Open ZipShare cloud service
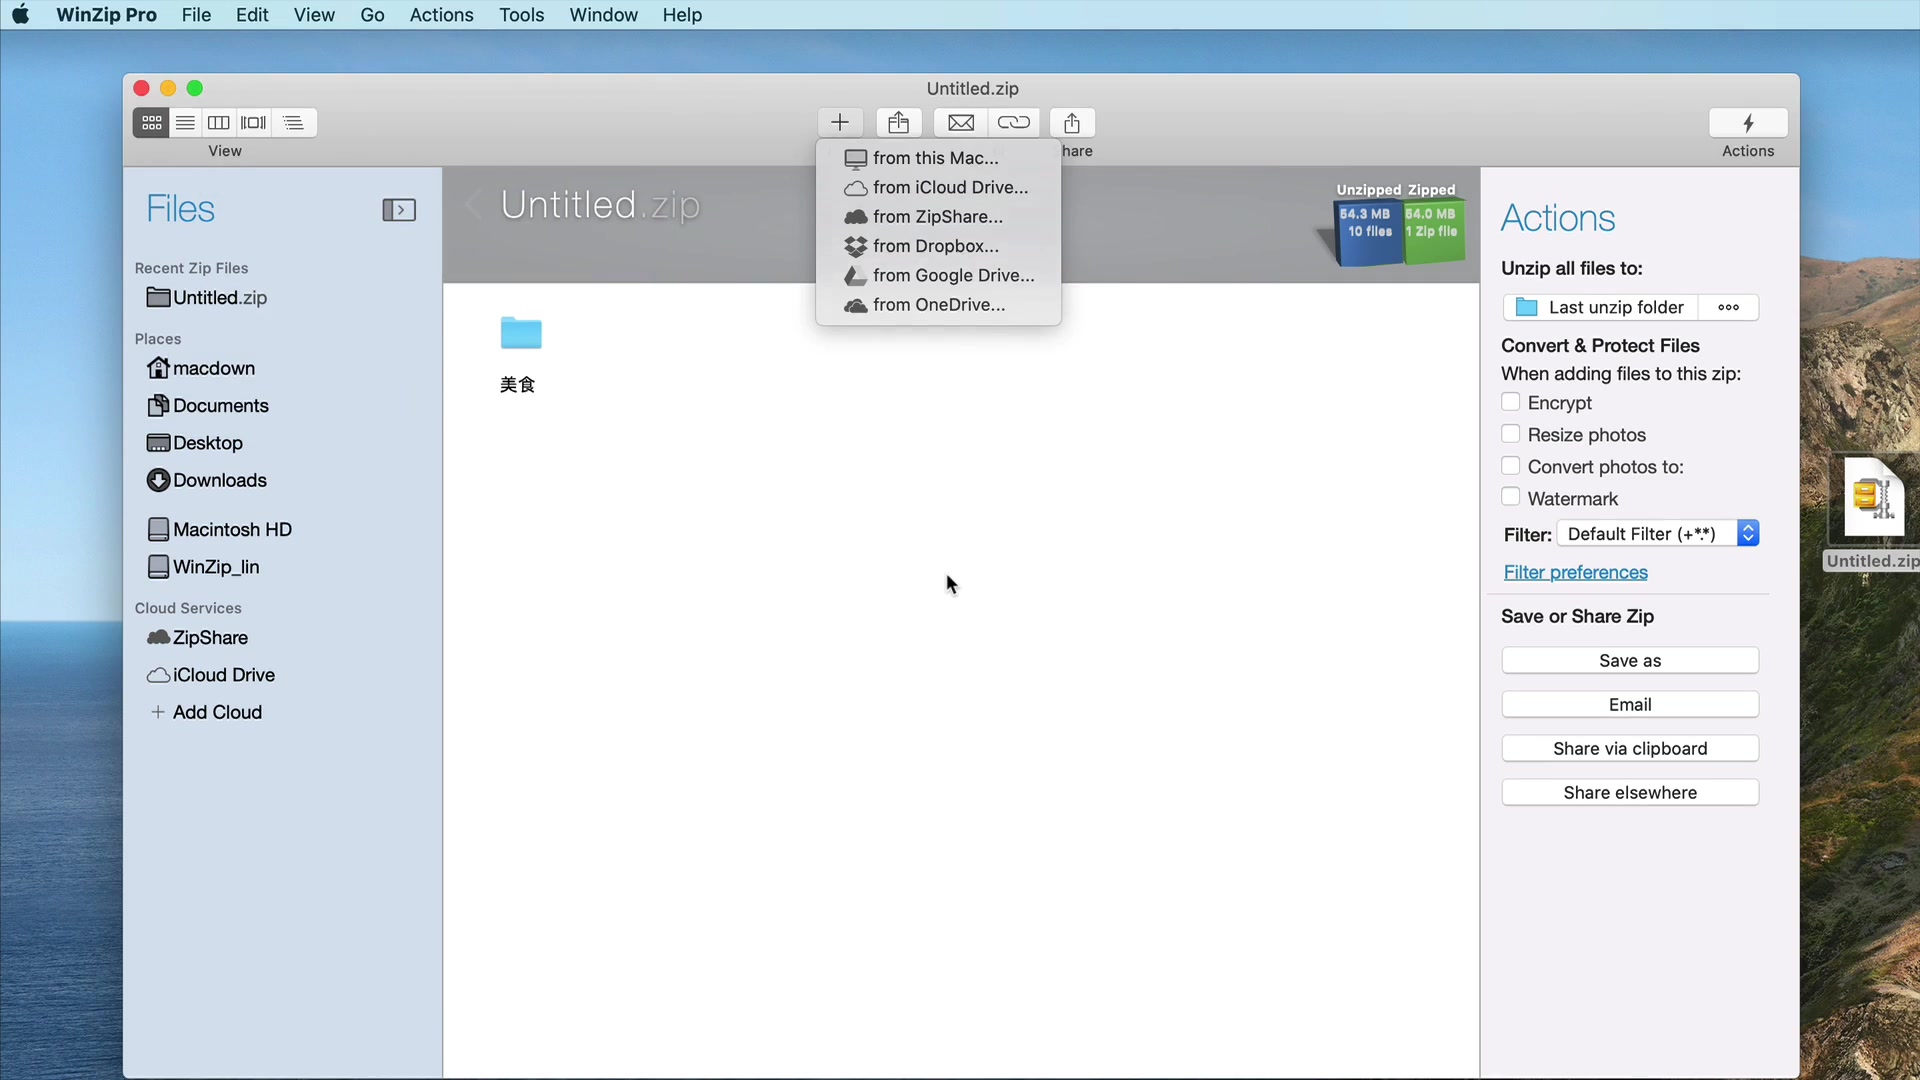The image size is (1920, 1080). (x=197, y=638)
